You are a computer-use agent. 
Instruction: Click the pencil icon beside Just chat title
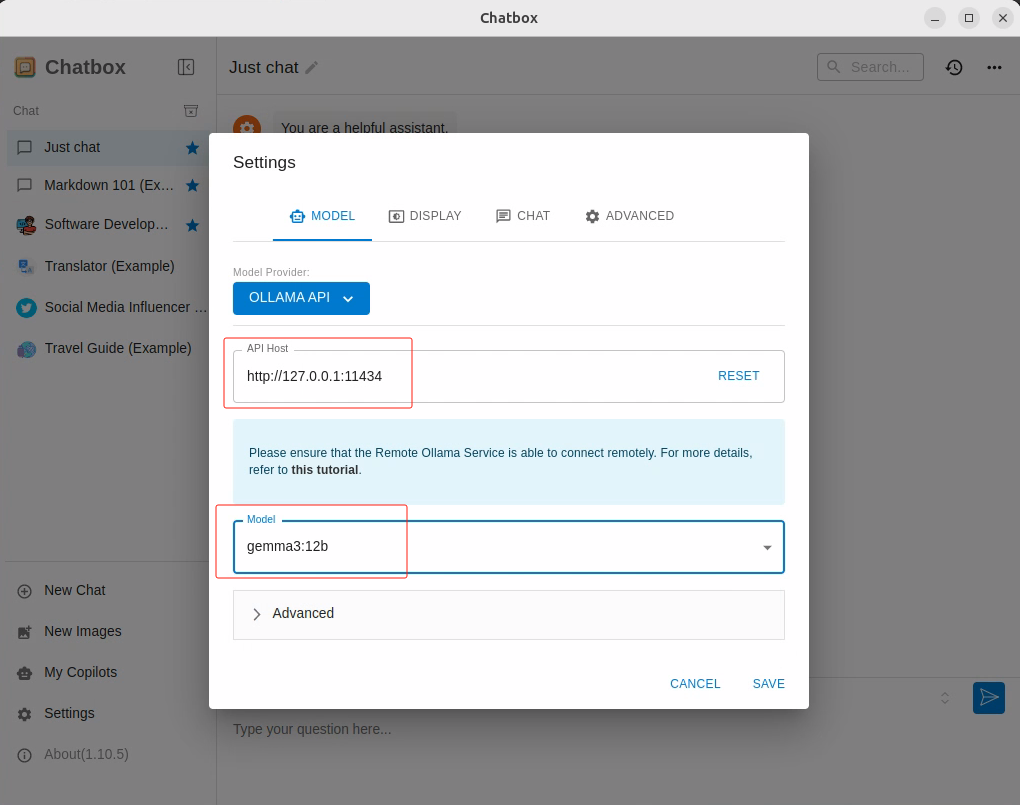click(312, 67)
